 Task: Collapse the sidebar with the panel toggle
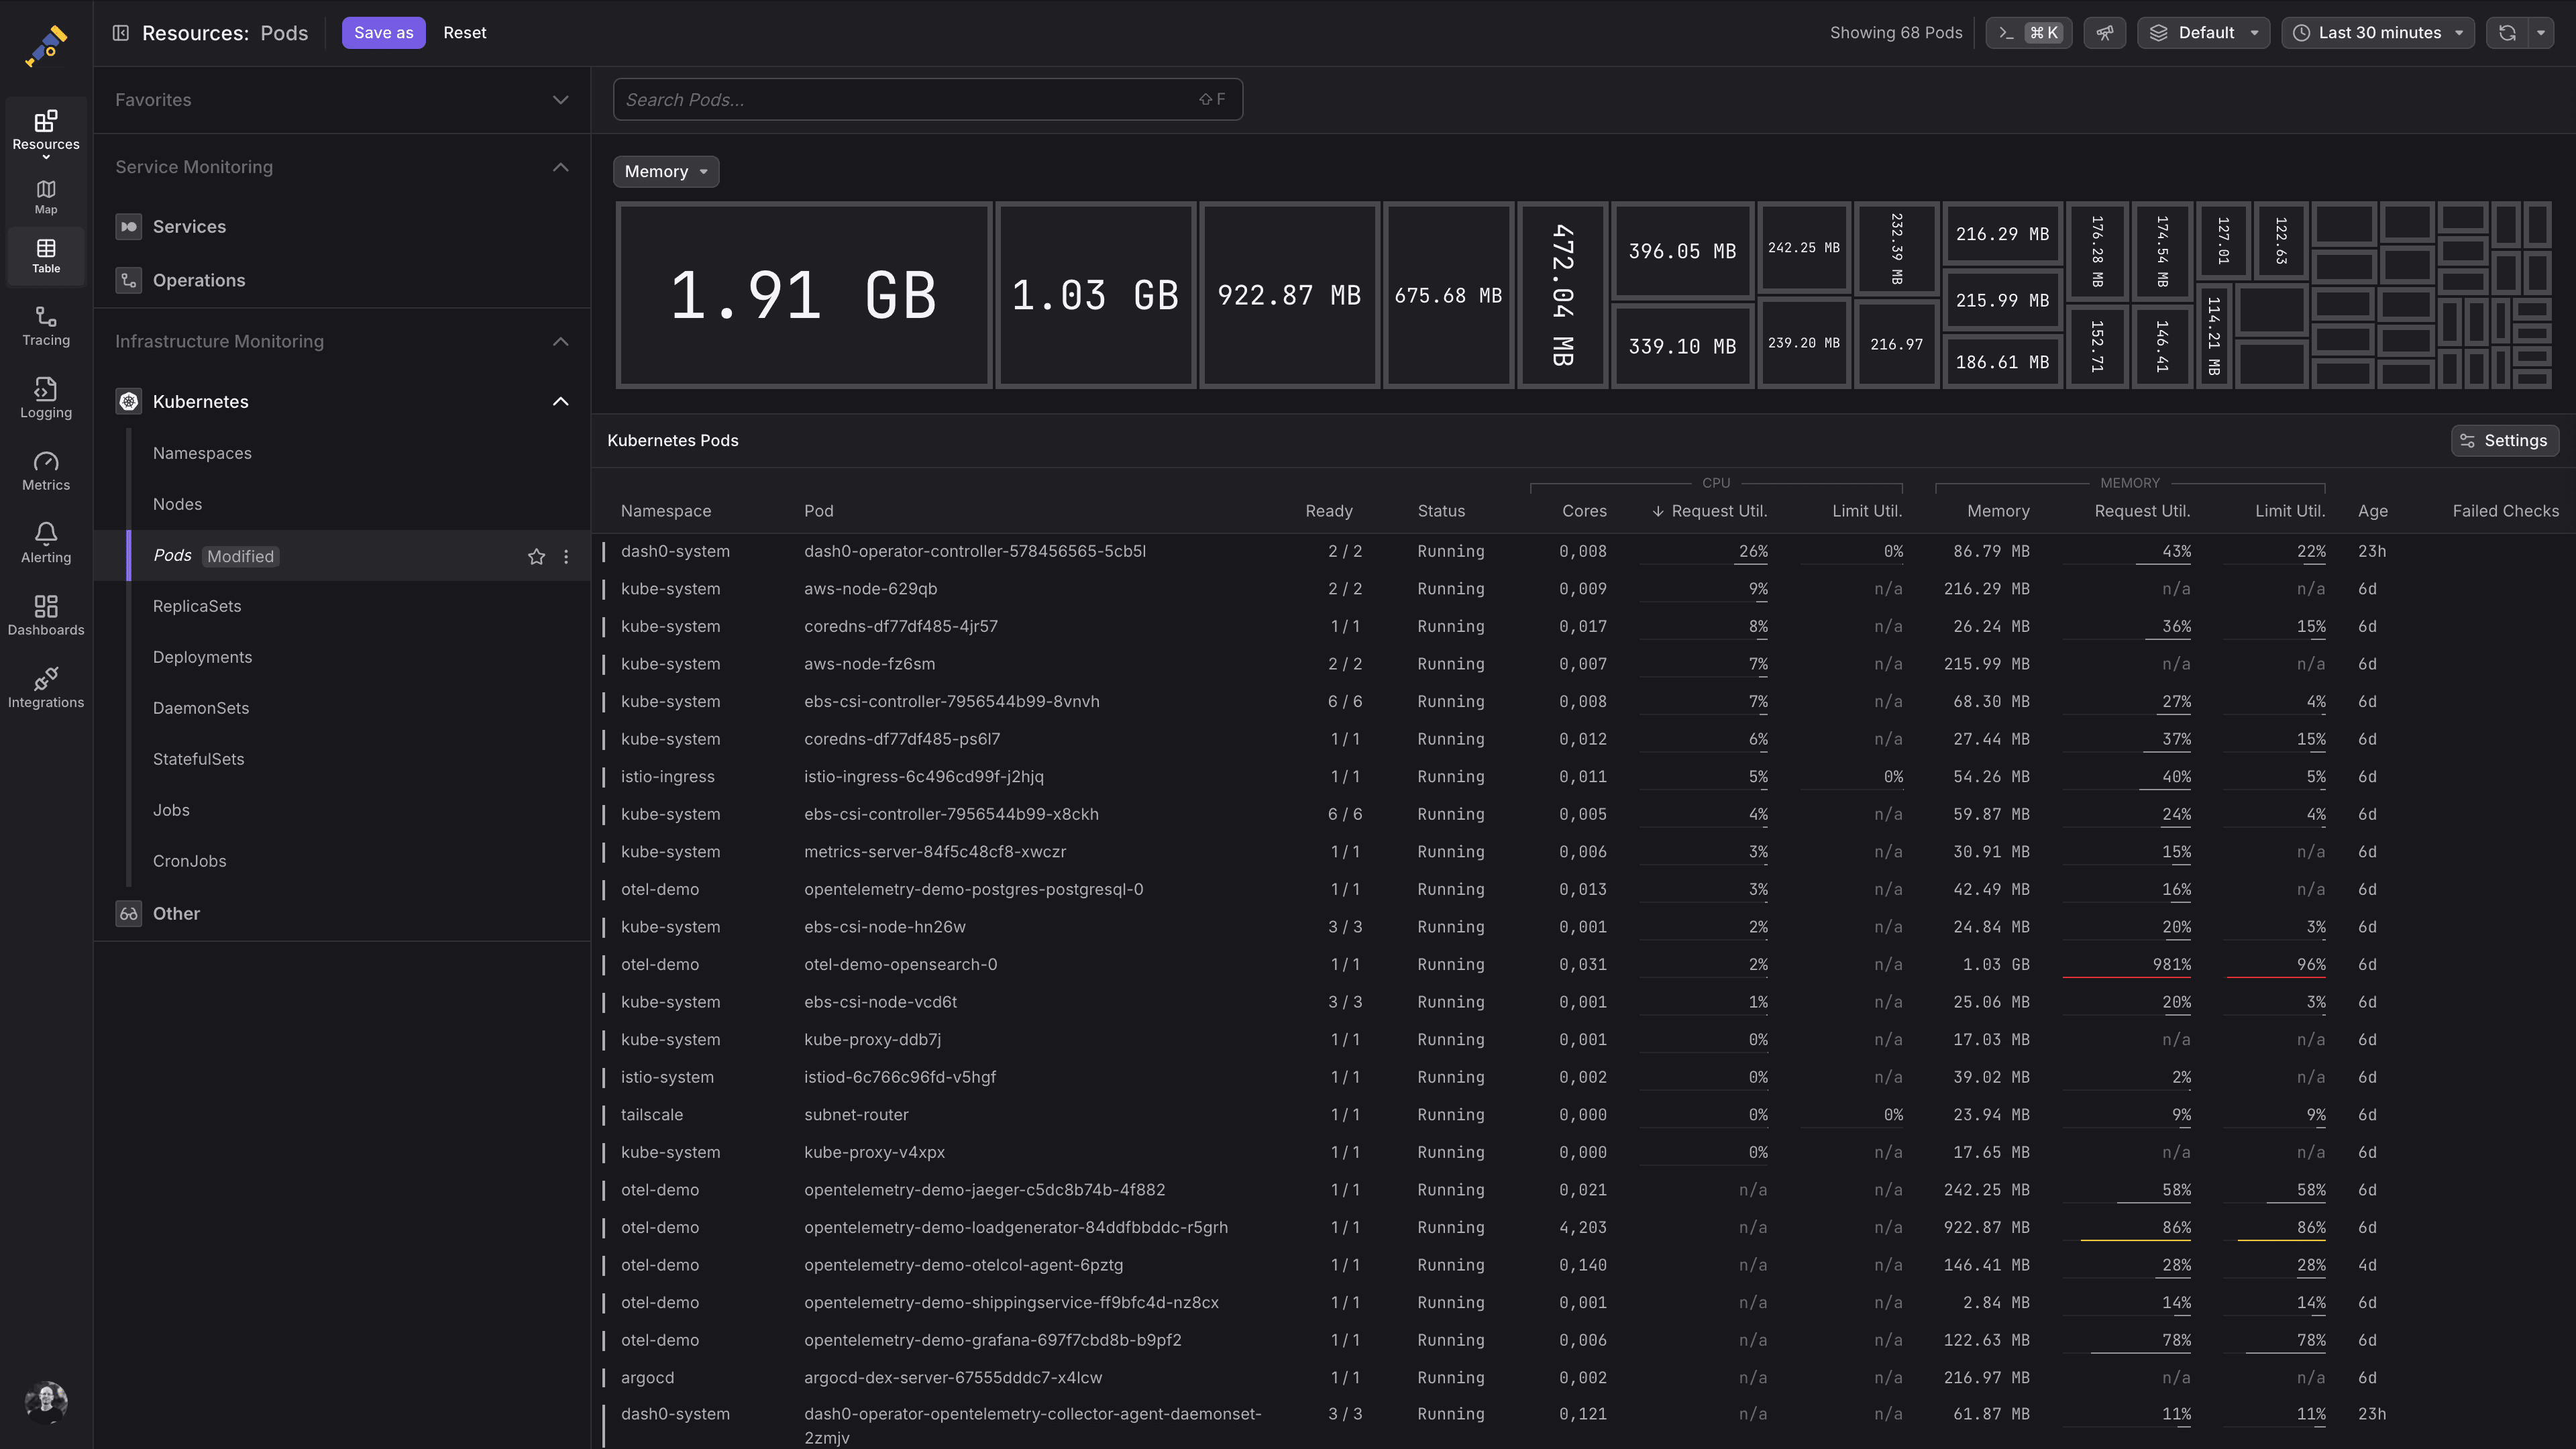pyautogui.click(x=121, y=32)
